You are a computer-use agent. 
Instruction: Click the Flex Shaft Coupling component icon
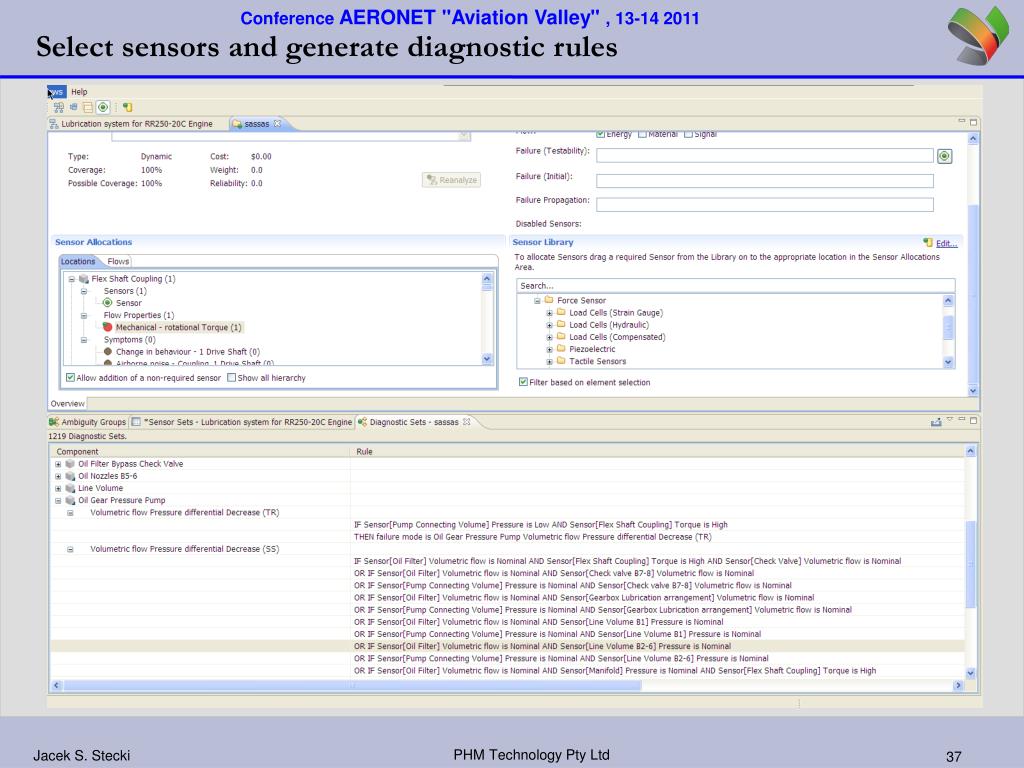click(x=84, y=279)
